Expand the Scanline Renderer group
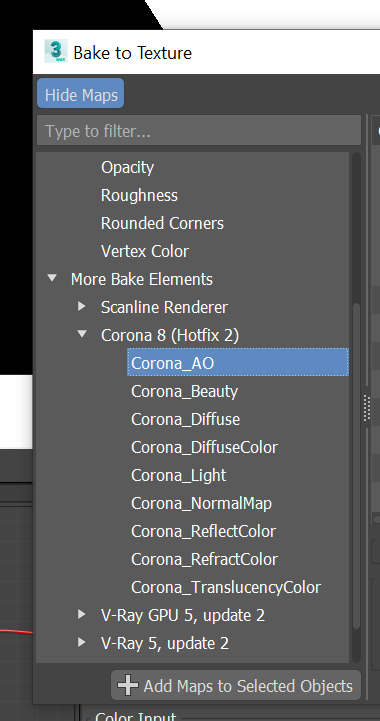Screen dimensions: 380x721 [82, 306]
